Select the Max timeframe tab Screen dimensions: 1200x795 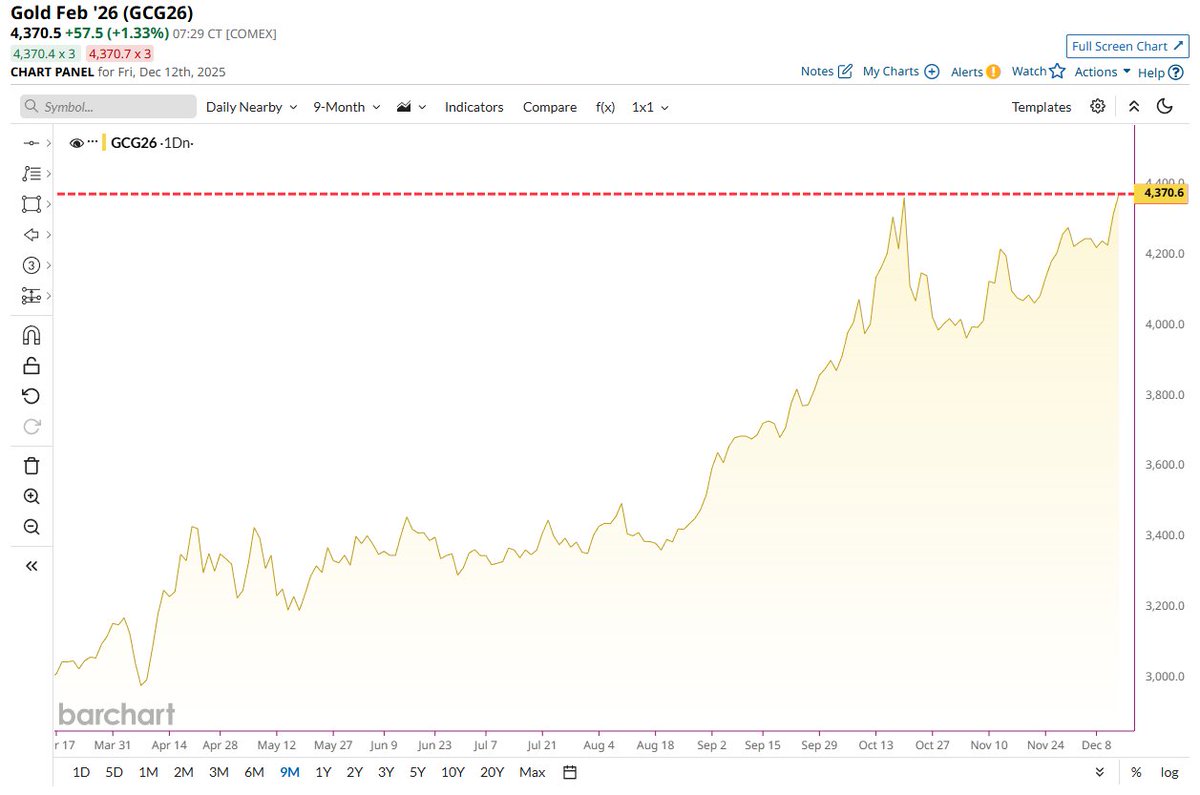point(531,772)
